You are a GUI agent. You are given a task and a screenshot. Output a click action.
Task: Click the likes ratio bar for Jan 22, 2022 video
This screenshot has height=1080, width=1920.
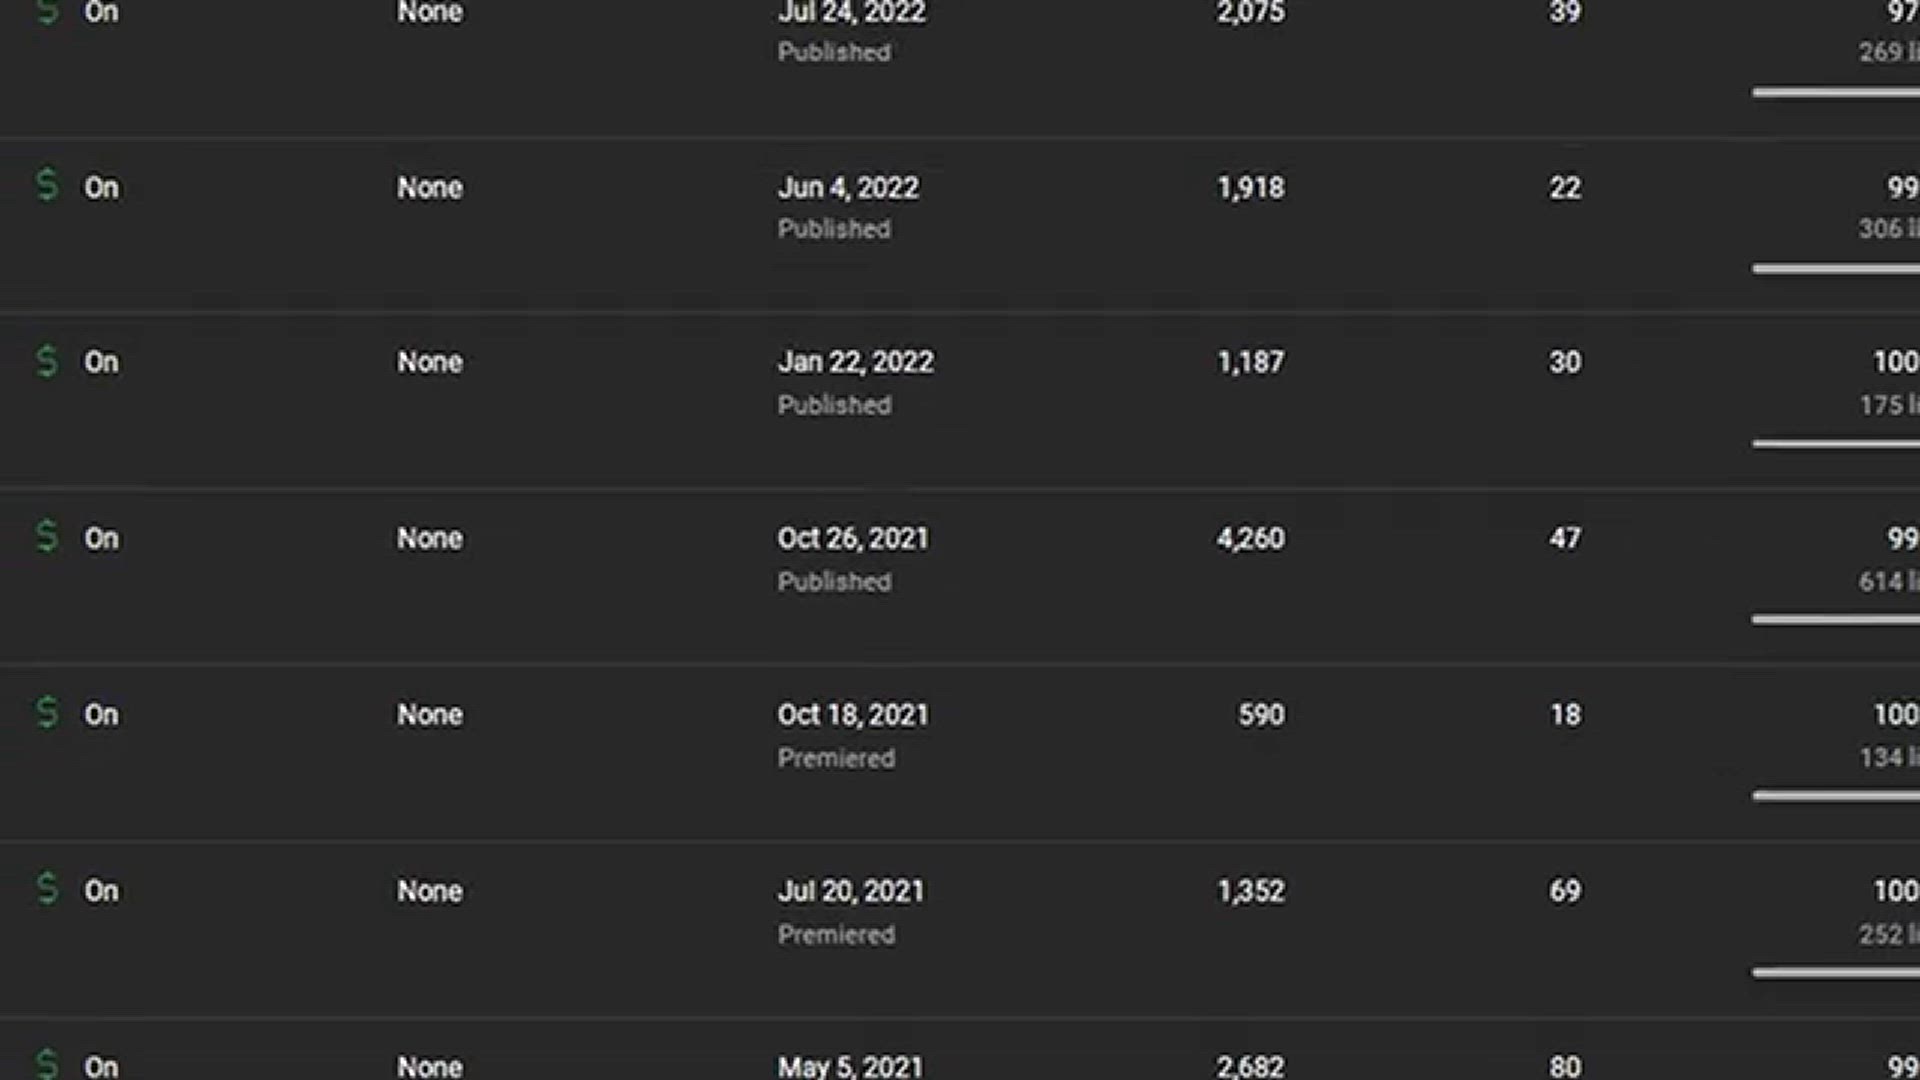(x=1835, y=444)
